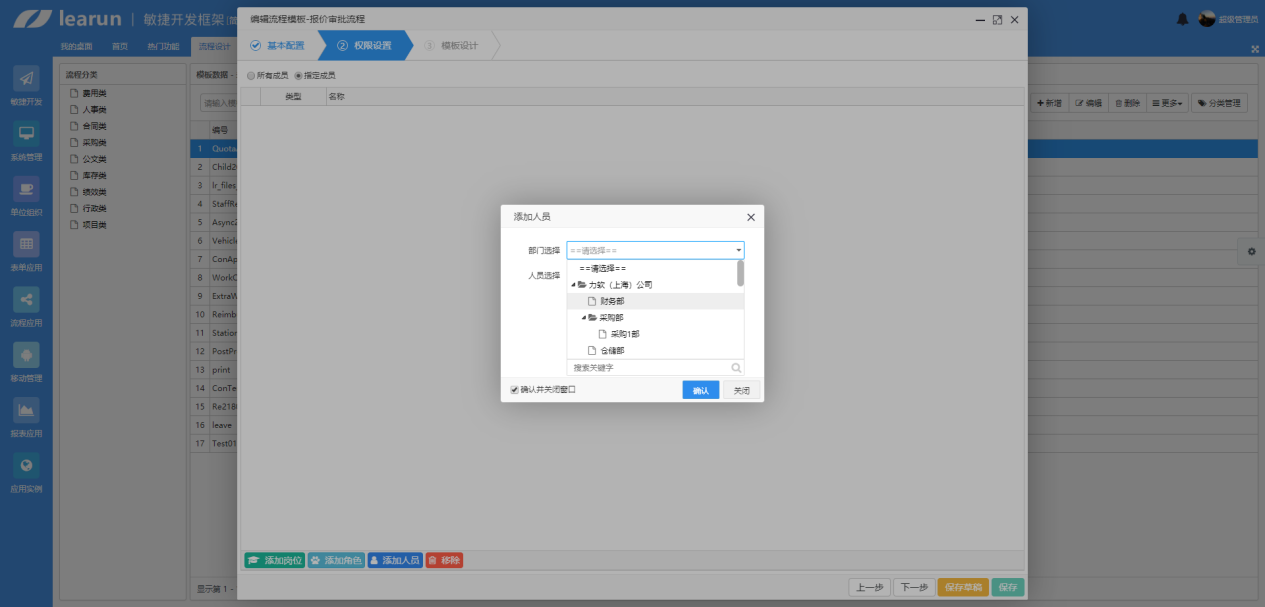Click the department dropdown list scrollbar
The image size is (1265, 607).
(740, 274)
